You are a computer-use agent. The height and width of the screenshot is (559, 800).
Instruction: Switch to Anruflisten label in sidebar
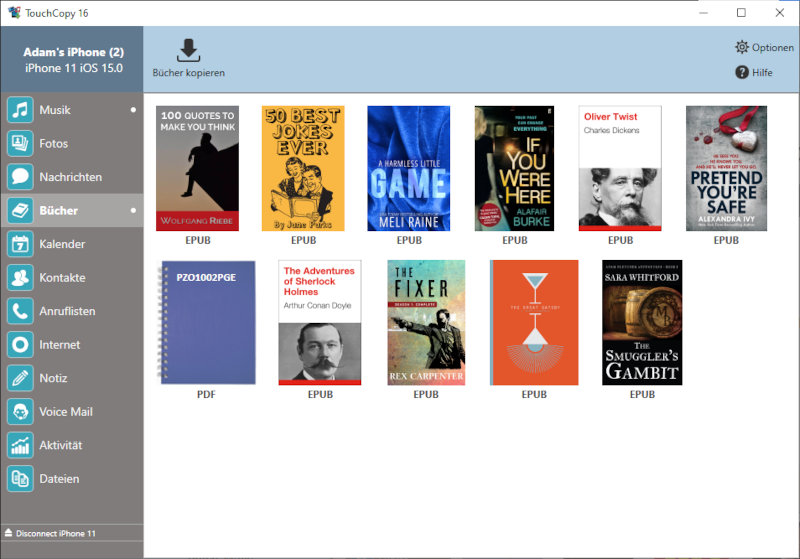point(67,311)
